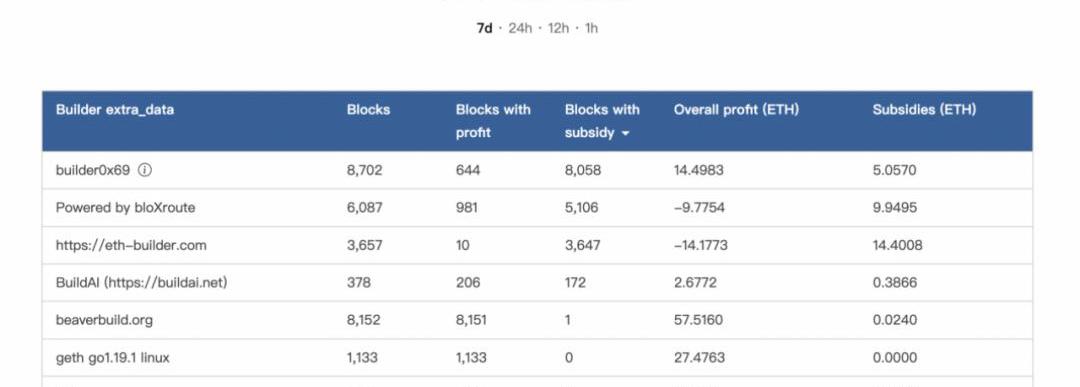Click 14.4008 subsidies value cell

(897, 245)
